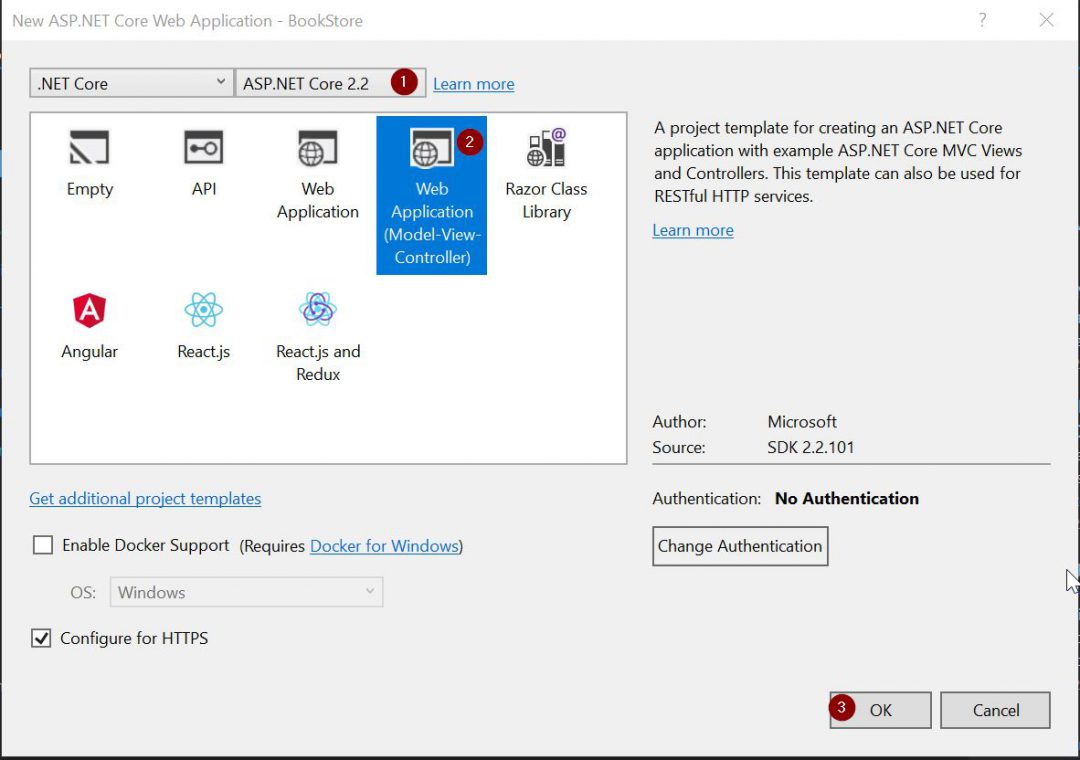Click the Change Authentication button
1080x760 pixels.
pyautogui.click(x=740, y=546)
